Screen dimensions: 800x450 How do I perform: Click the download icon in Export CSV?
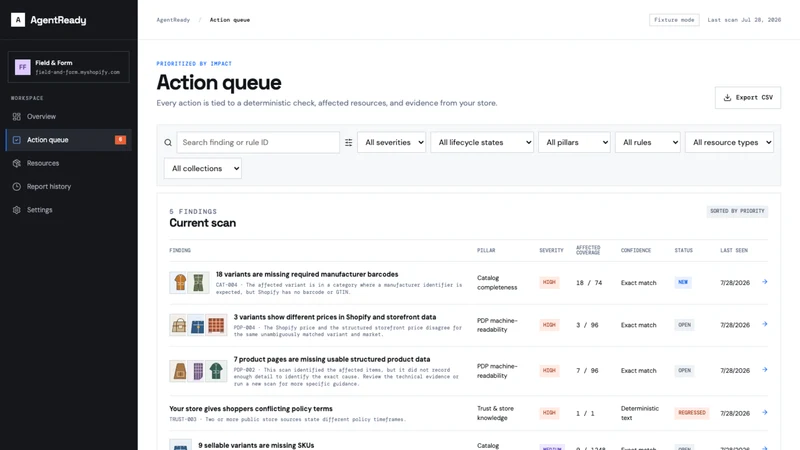click(728, 97)
